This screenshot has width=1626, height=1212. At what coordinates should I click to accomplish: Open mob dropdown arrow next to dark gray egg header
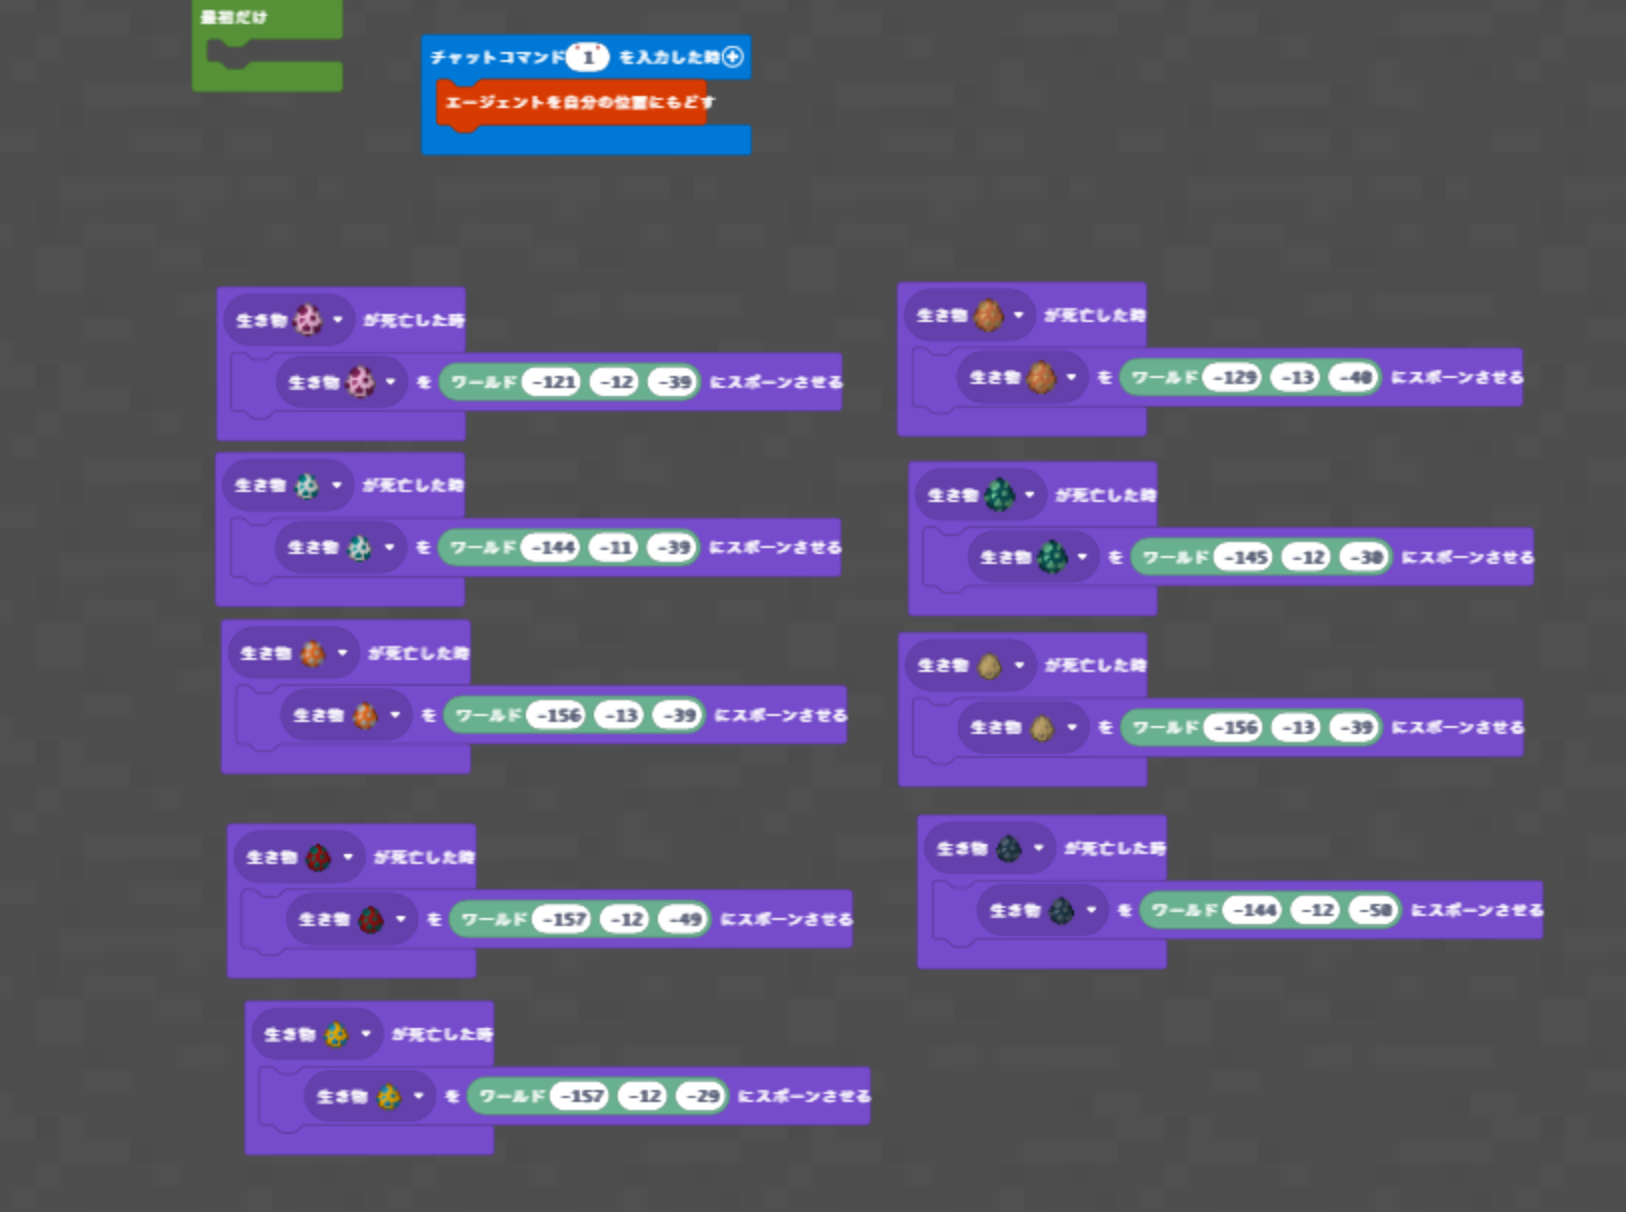(x=1039, y=849)
